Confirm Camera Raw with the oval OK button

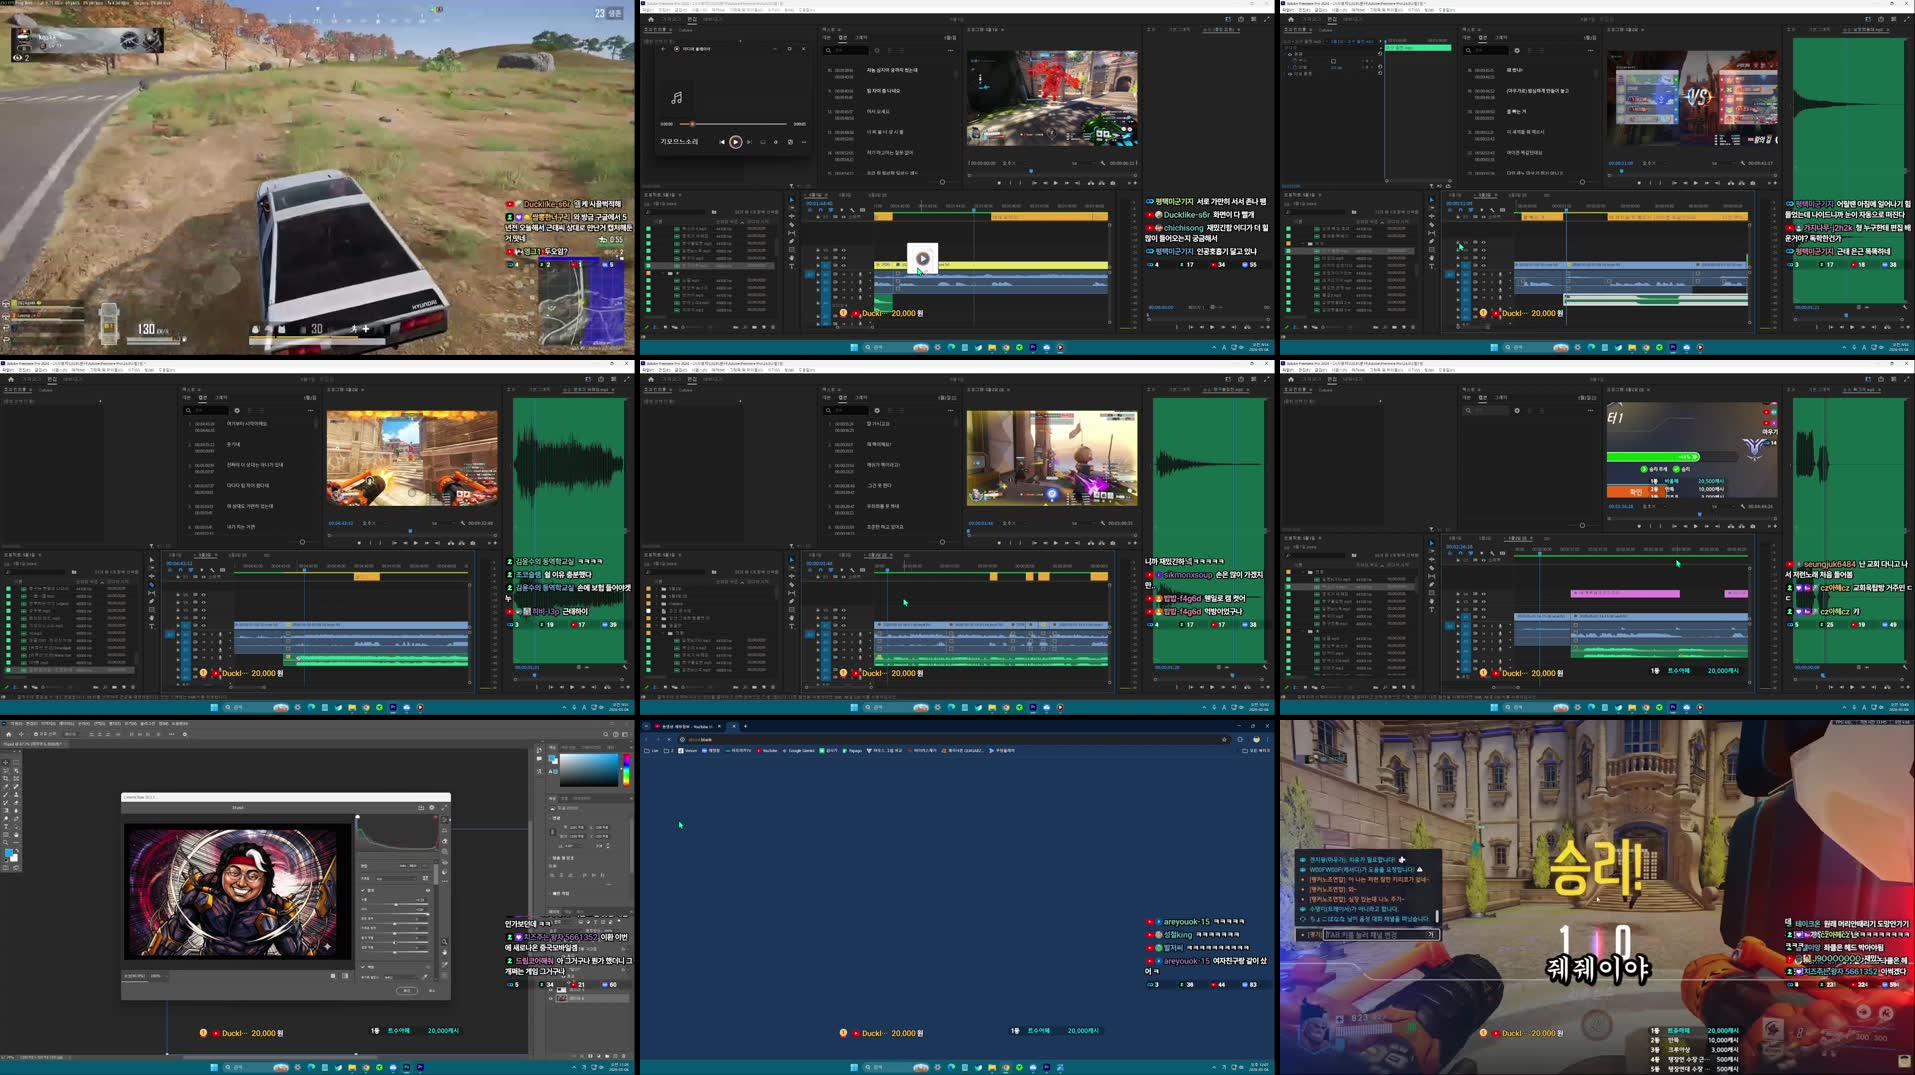[407, 990]
